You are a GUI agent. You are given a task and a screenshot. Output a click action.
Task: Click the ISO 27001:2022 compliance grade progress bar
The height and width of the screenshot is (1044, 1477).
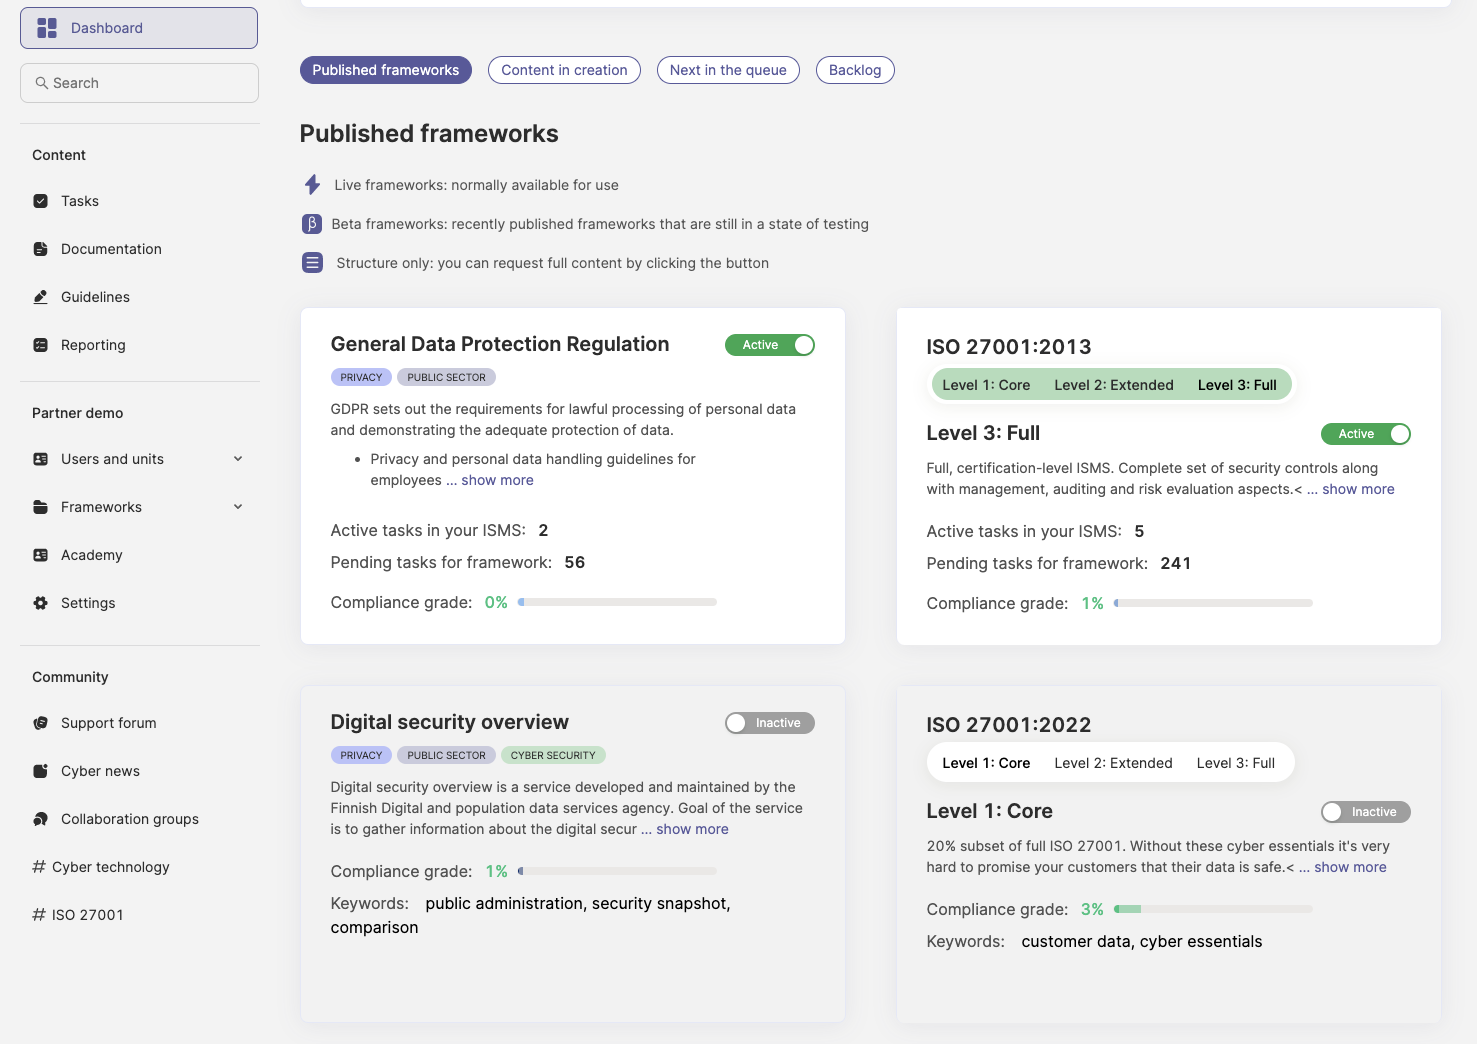pos(1213,909)
